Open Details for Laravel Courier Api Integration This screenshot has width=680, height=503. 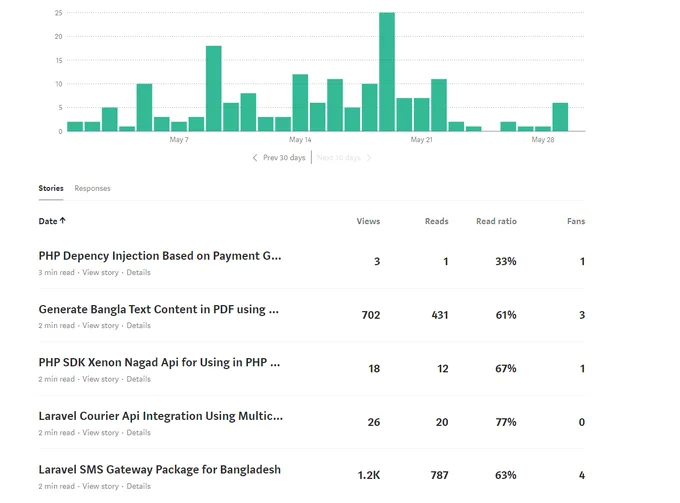(138, 433)
